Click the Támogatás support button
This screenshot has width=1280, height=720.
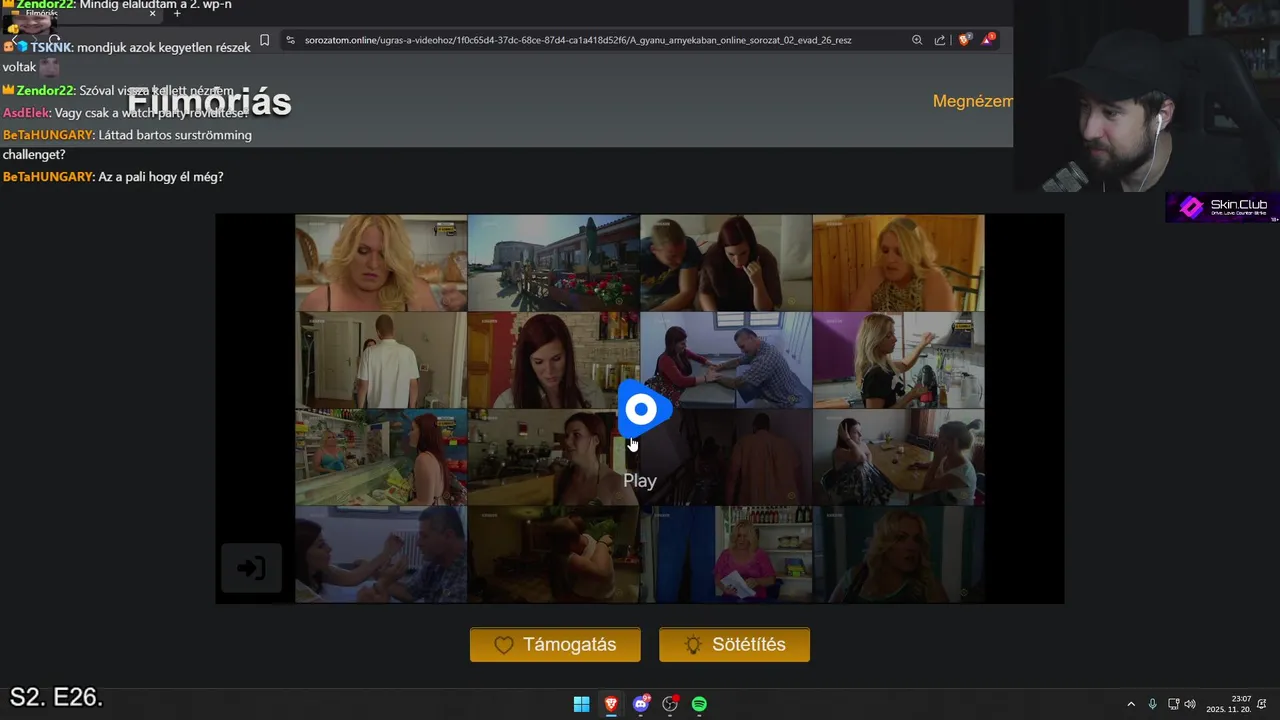(555, 645)
